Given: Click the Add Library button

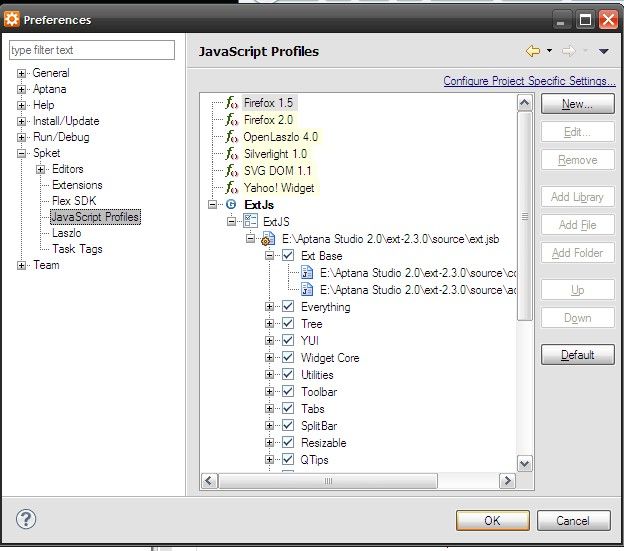Looking at the screenshot, I should tap(577, 197).
